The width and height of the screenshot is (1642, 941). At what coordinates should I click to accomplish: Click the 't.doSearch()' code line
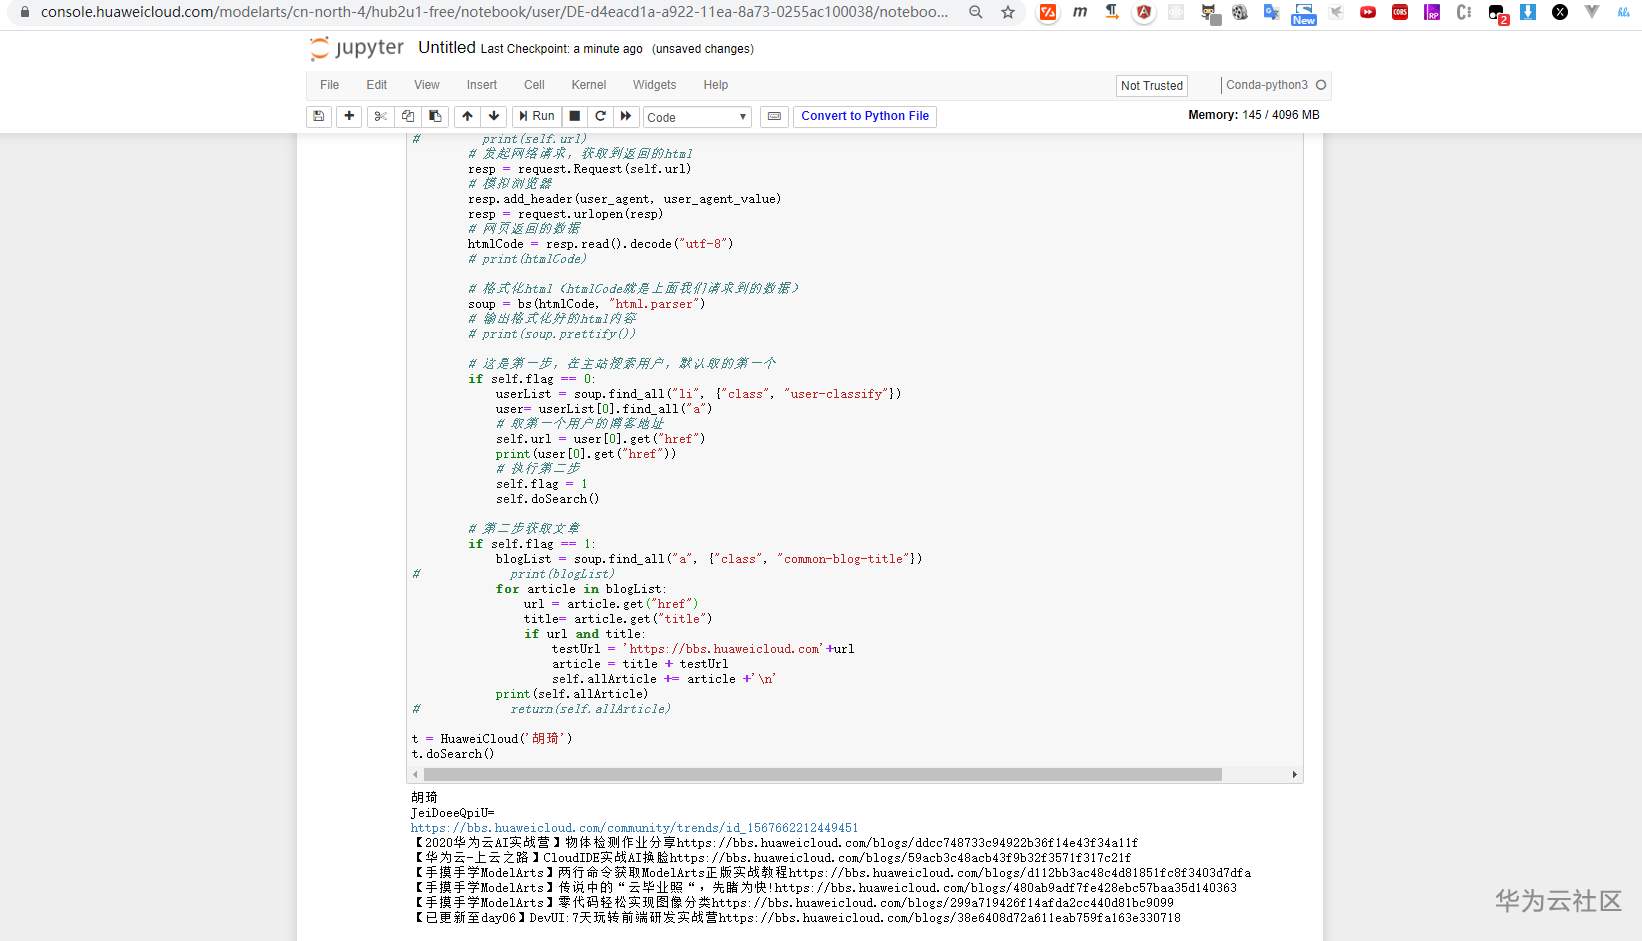click(453, 754)
